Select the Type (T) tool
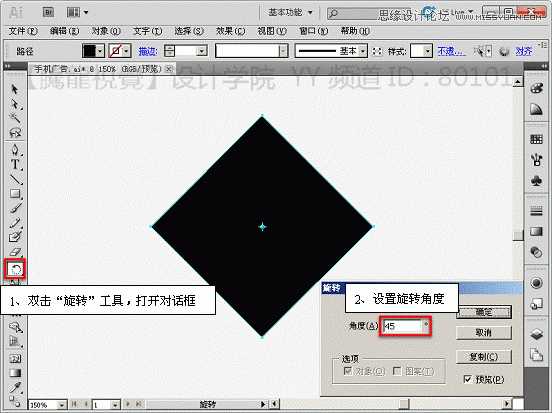 tap(14, 164)
